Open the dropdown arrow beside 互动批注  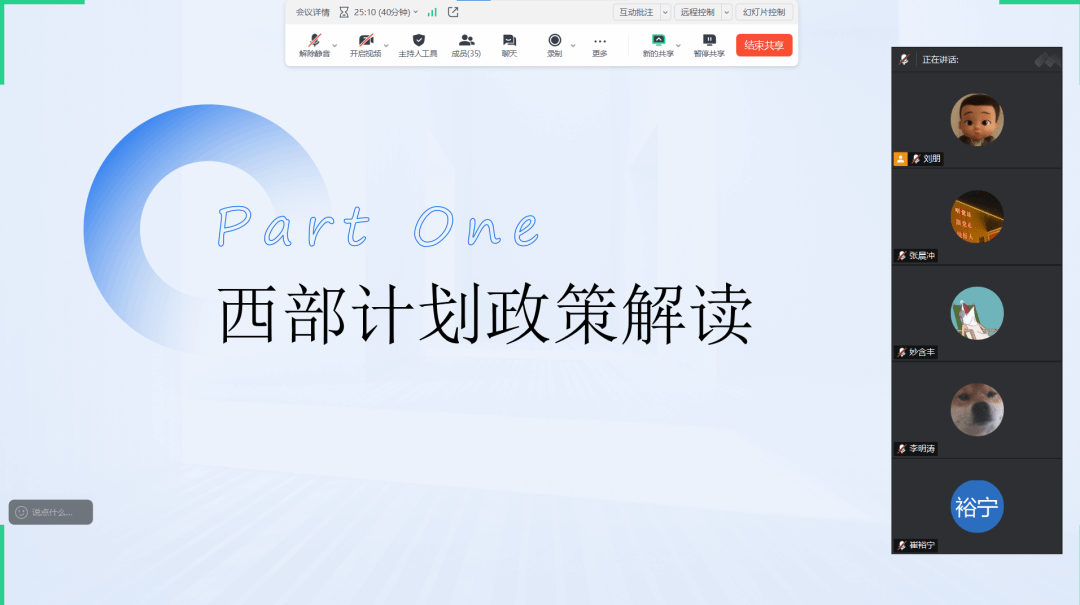click(665, 12)
